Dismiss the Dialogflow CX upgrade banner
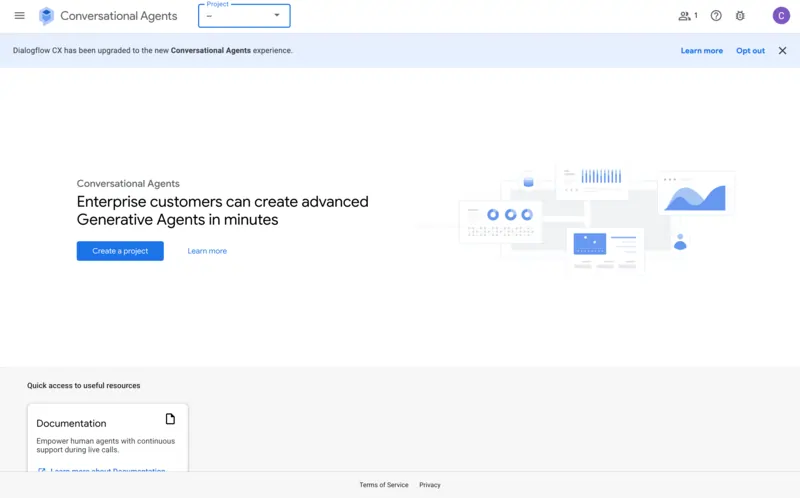The image size is (800, 498). click(782, 51)
